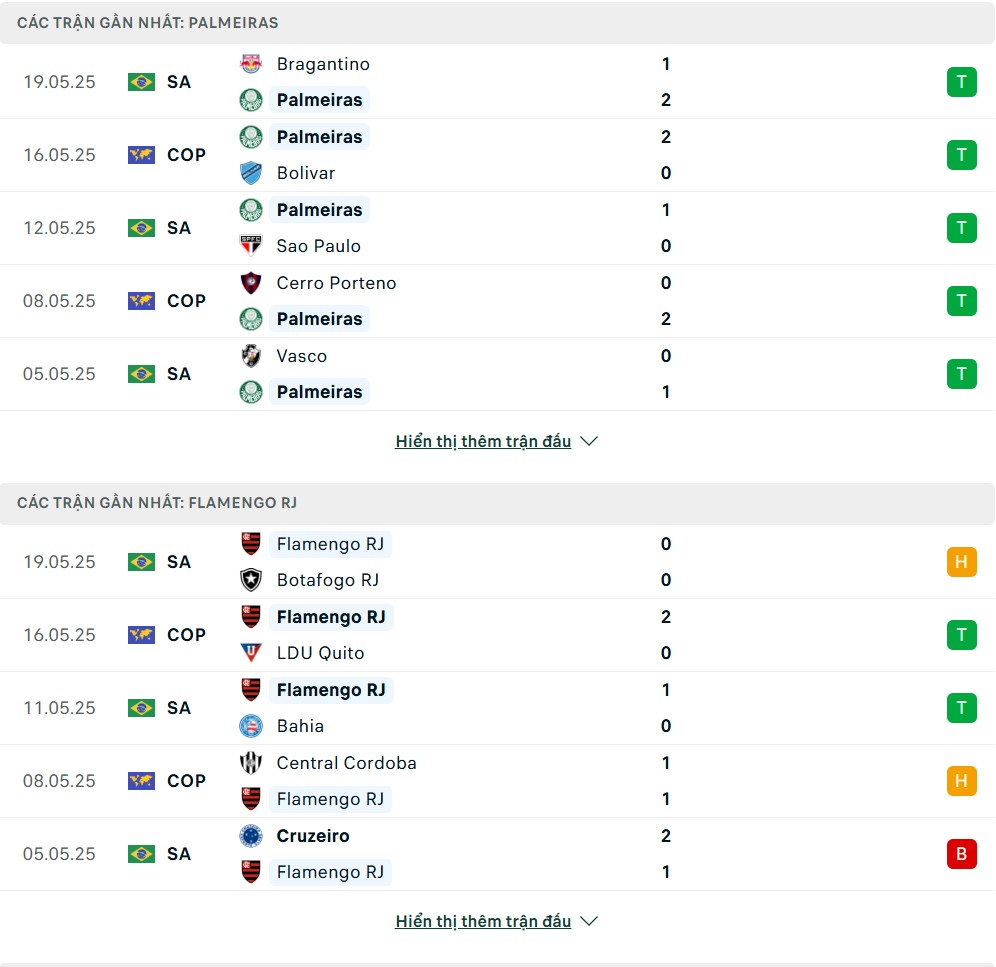The image size is (996, 967).
Task: Click the Cerro Porteno crest icon
Action: pyautogui.click(x=251, y=283)
